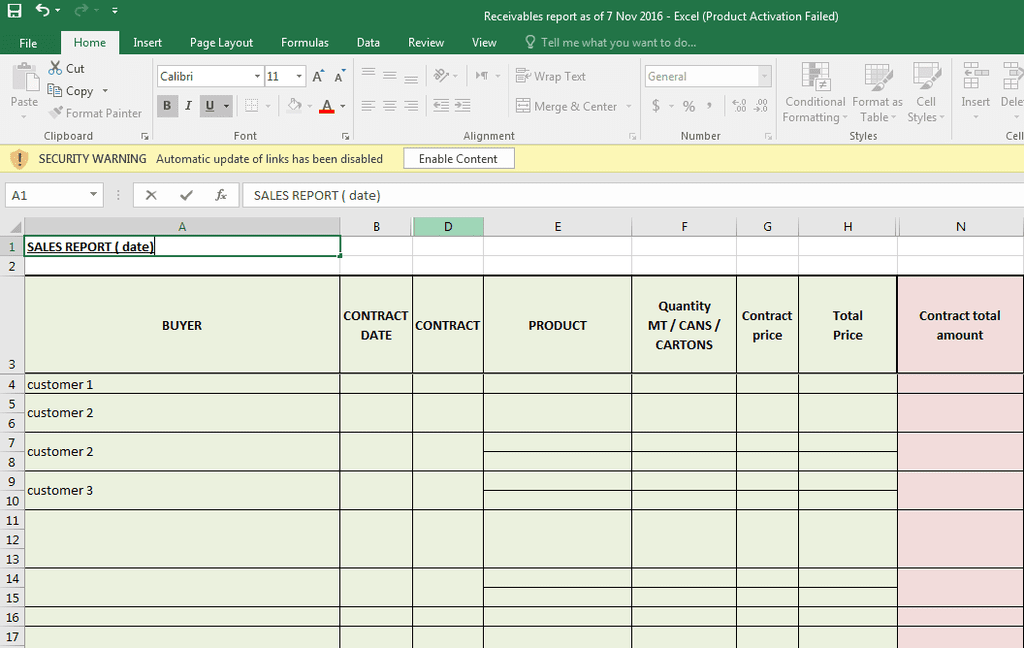The height and width of the screenshot is (648, 1024).
Task: Cancel the formula bar entry with X
Action: click(151, 195)
